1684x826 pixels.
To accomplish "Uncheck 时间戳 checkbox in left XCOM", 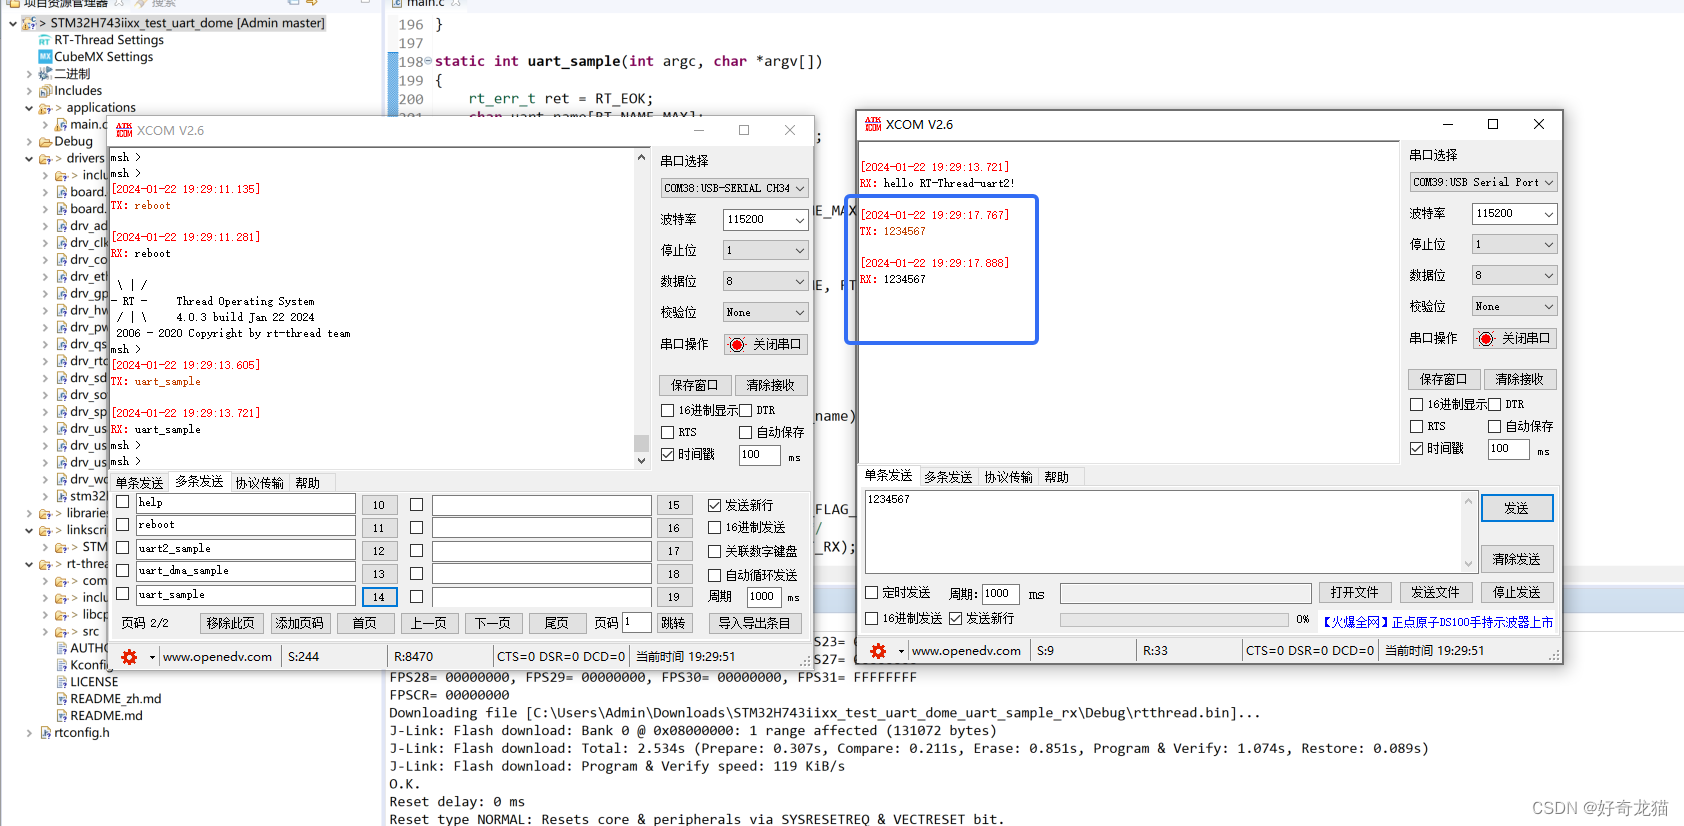I will coord(667,454).
